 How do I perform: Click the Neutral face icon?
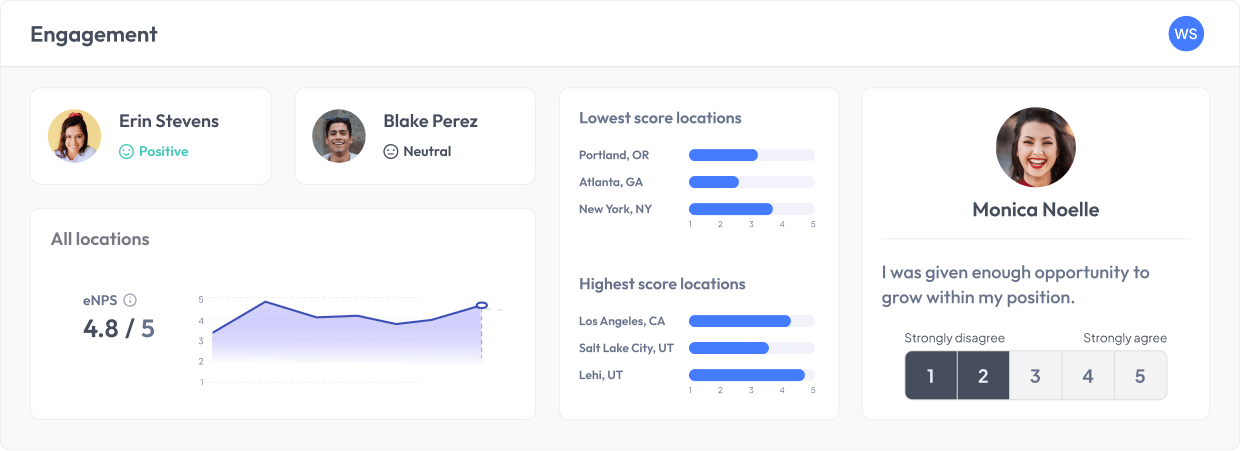[x=391, y=152]
